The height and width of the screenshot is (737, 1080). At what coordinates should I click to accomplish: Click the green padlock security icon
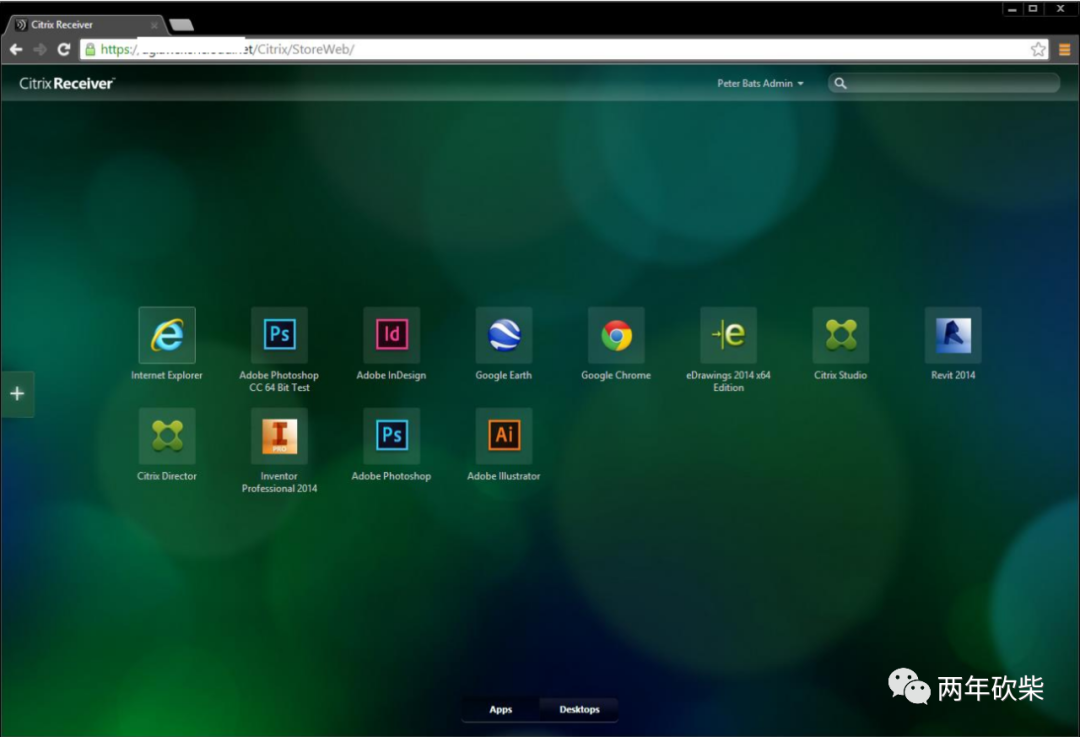point(90,49)
